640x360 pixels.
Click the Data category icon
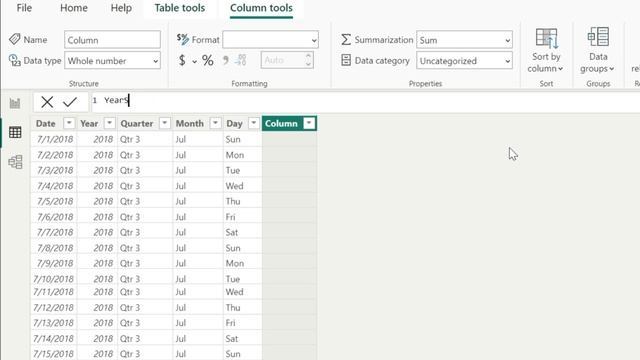(x=346, y=60)
